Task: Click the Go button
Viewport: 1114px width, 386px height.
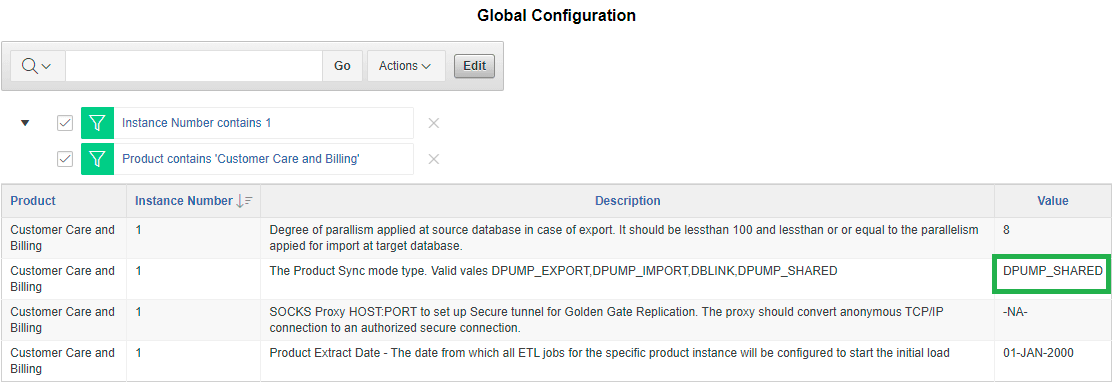Action: 342,65
